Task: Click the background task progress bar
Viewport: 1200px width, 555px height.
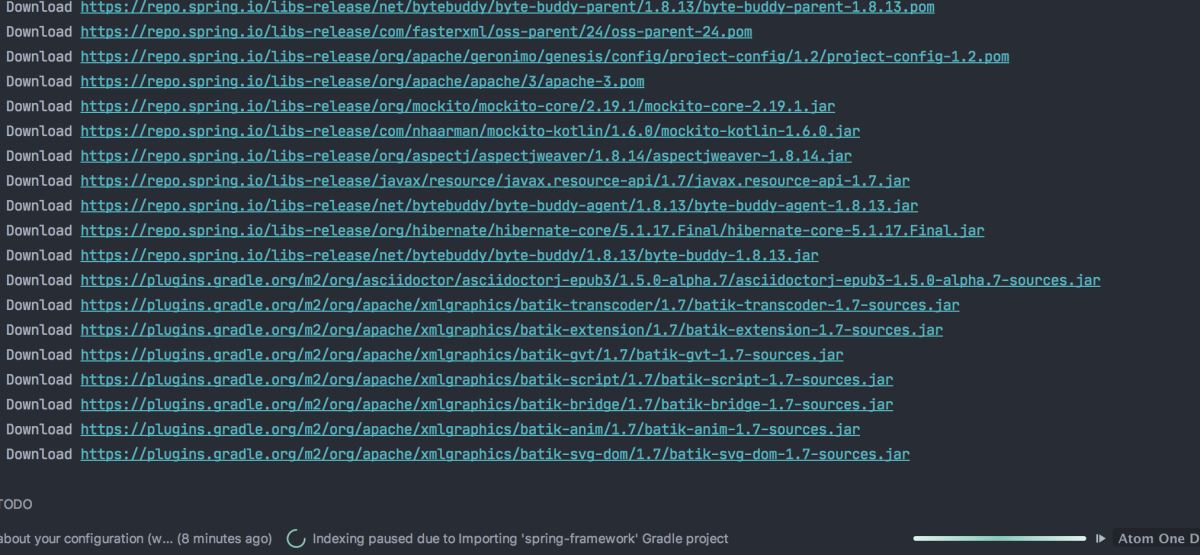Action: pos(999,539)
